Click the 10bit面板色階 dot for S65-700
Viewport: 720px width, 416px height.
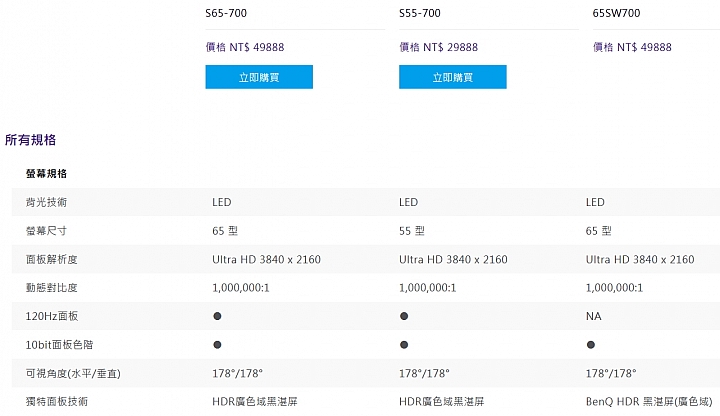pos(217,345)
